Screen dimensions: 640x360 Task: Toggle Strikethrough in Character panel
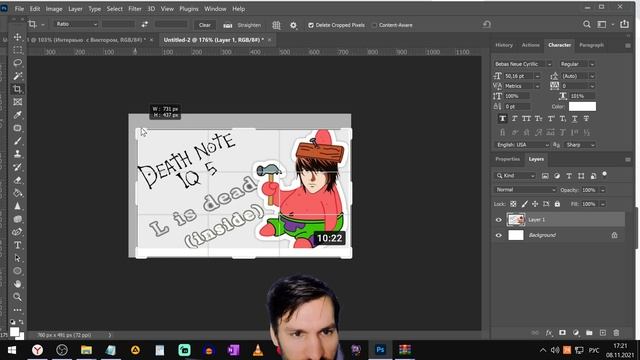coord(586,119)
